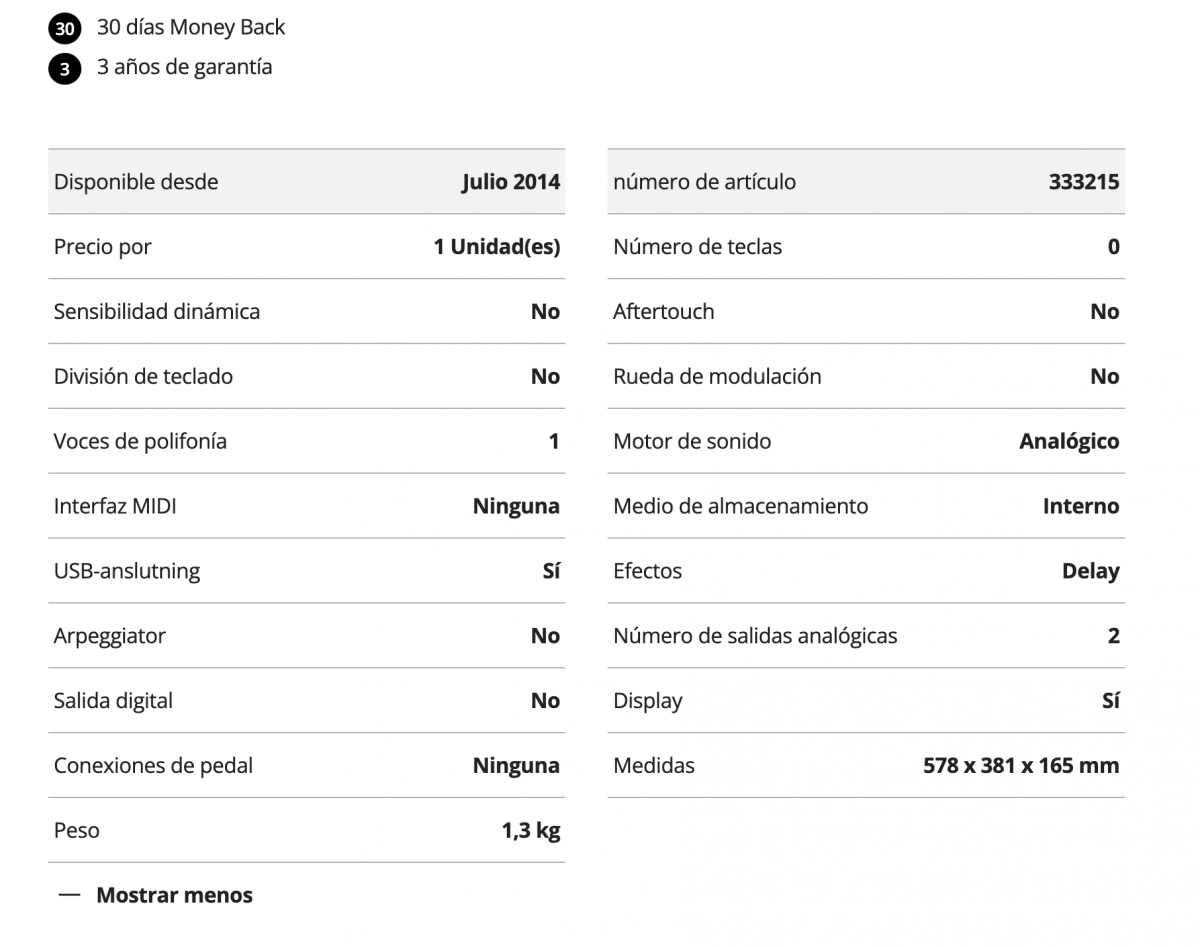Click the "Número de salidas analógicas" label
The height and width of the screenshot is (947, 1200).
(x=755, y=636)
